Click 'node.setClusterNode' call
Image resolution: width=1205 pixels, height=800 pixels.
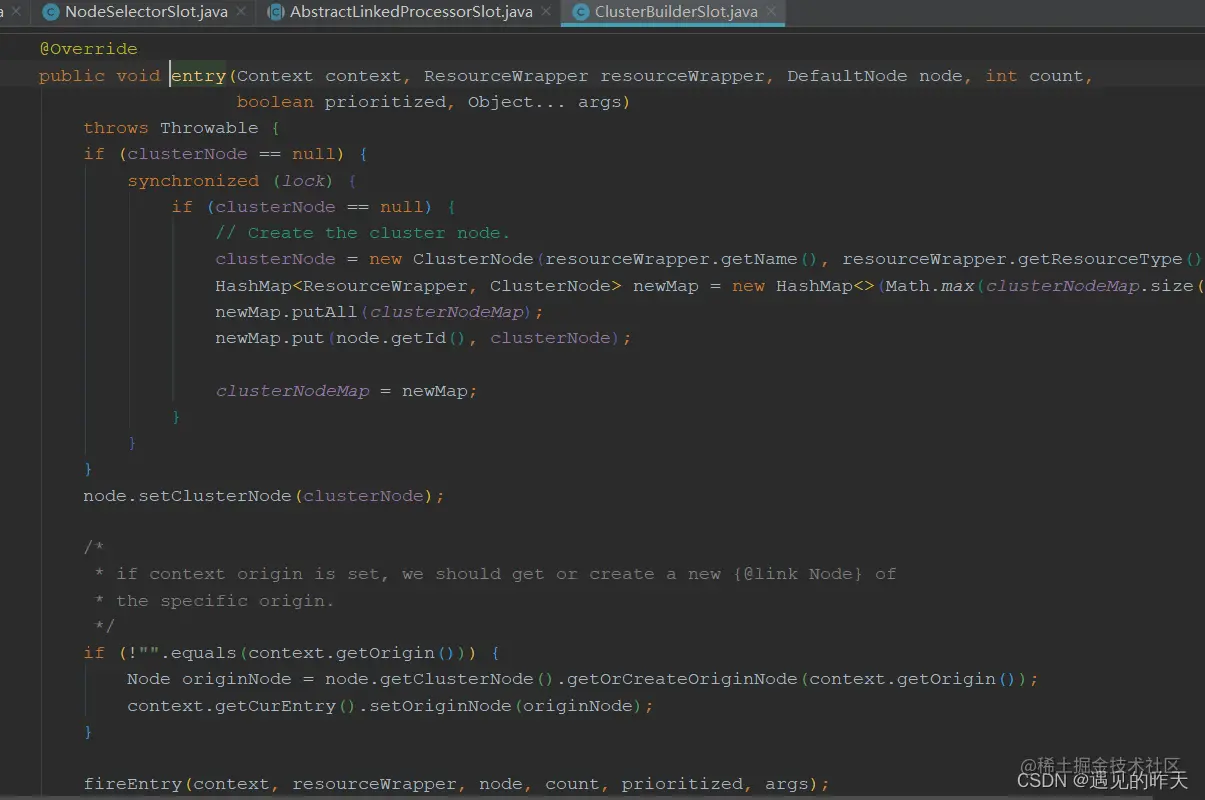click(x=187, y=496)
